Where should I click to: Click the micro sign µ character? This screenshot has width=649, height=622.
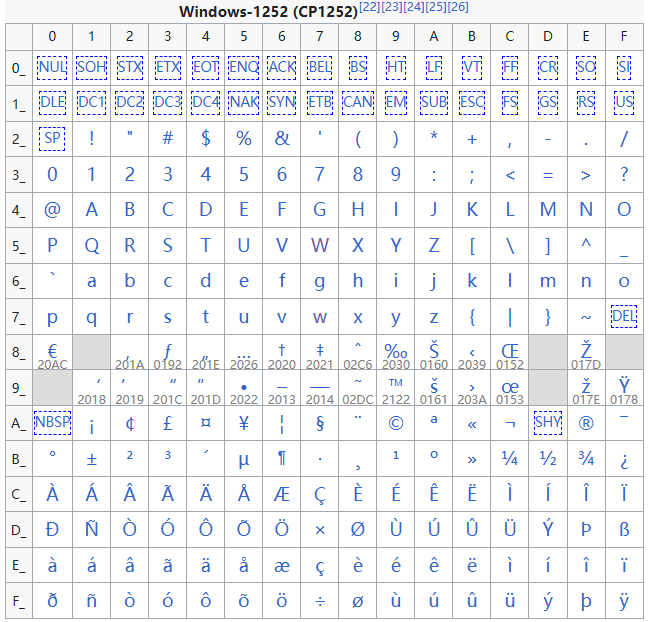coord(244,460)
